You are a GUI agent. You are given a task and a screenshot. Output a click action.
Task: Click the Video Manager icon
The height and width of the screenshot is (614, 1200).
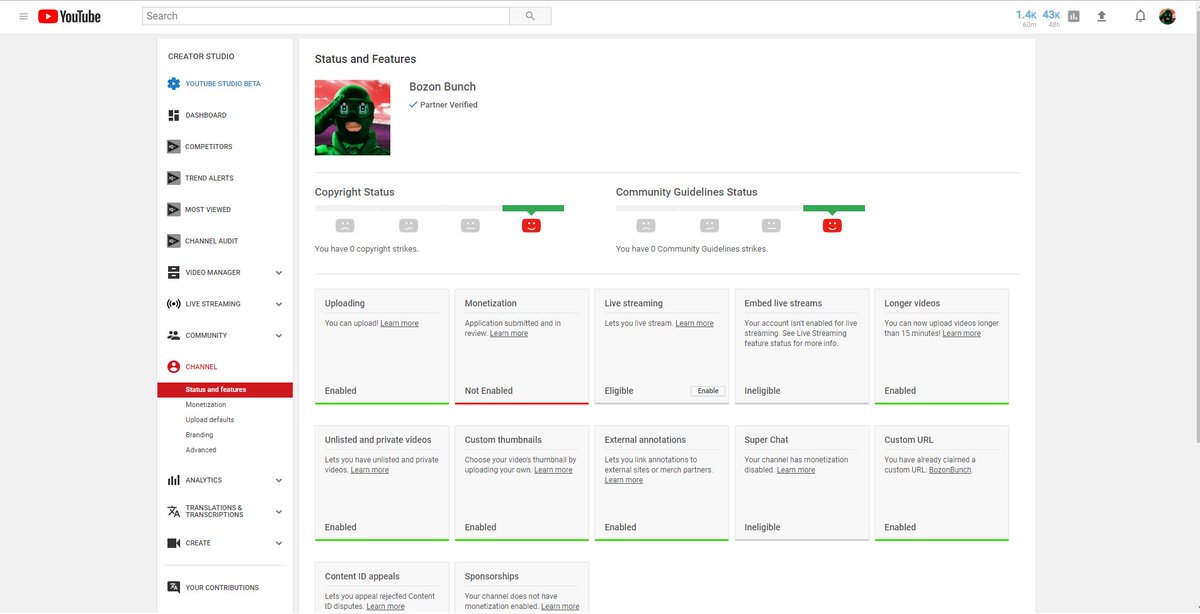click(174, 272)
